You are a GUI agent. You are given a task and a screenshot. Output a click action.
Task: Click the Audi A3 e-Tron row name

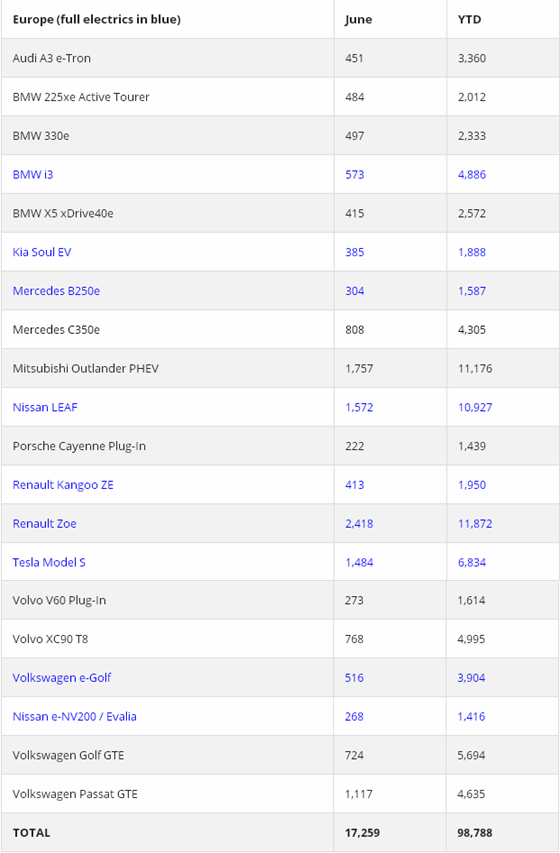click(52, 58)
